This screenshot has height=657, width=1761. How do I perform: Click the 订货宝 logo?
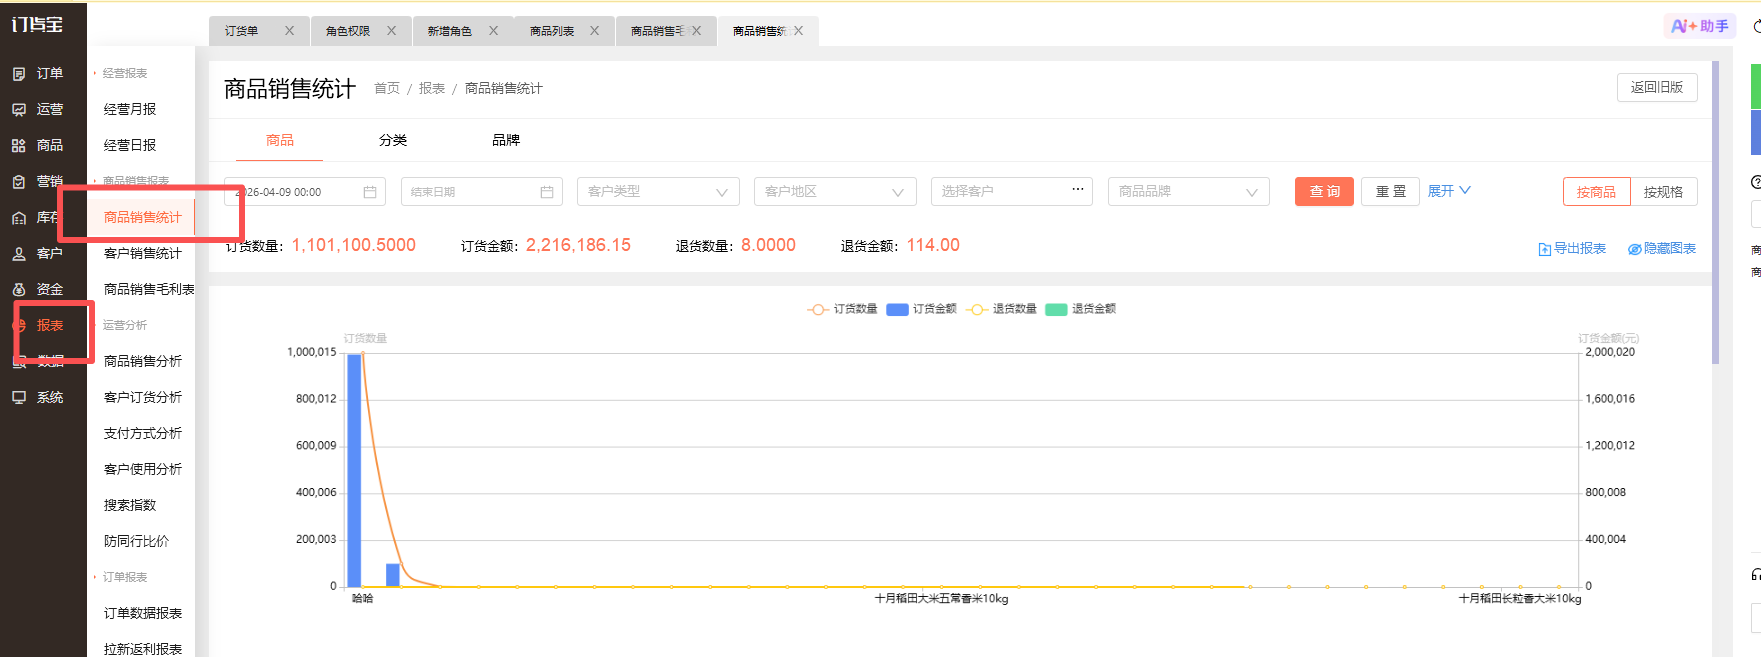tap(37, 24)
